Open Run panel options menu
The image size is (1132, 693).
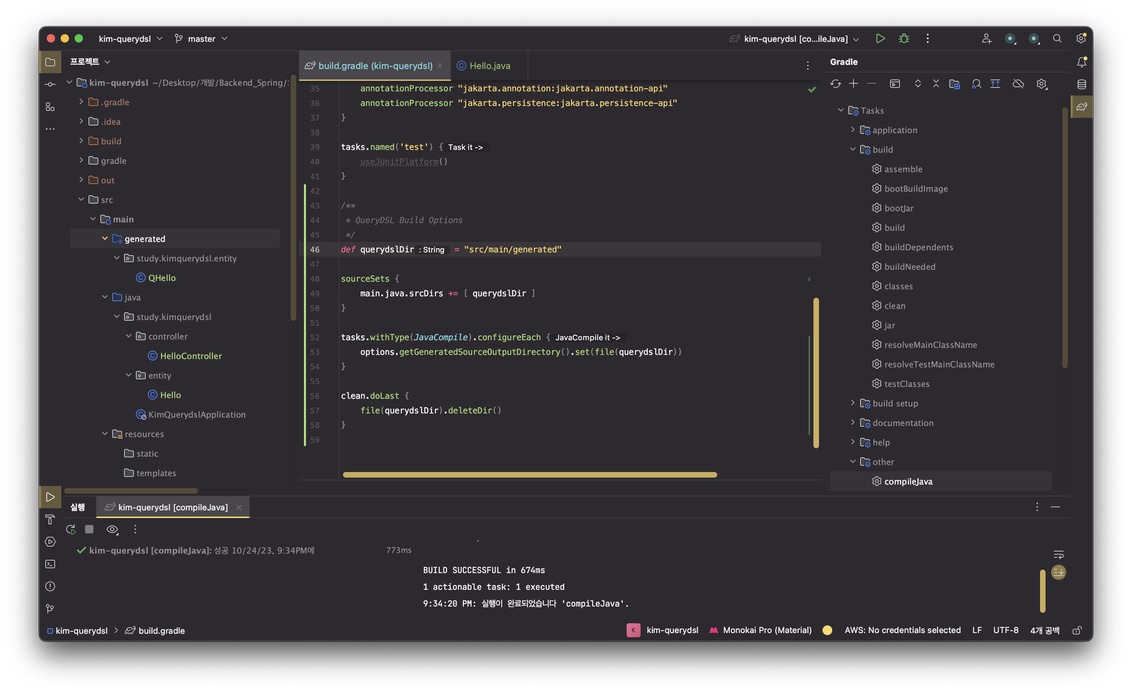1037,507
